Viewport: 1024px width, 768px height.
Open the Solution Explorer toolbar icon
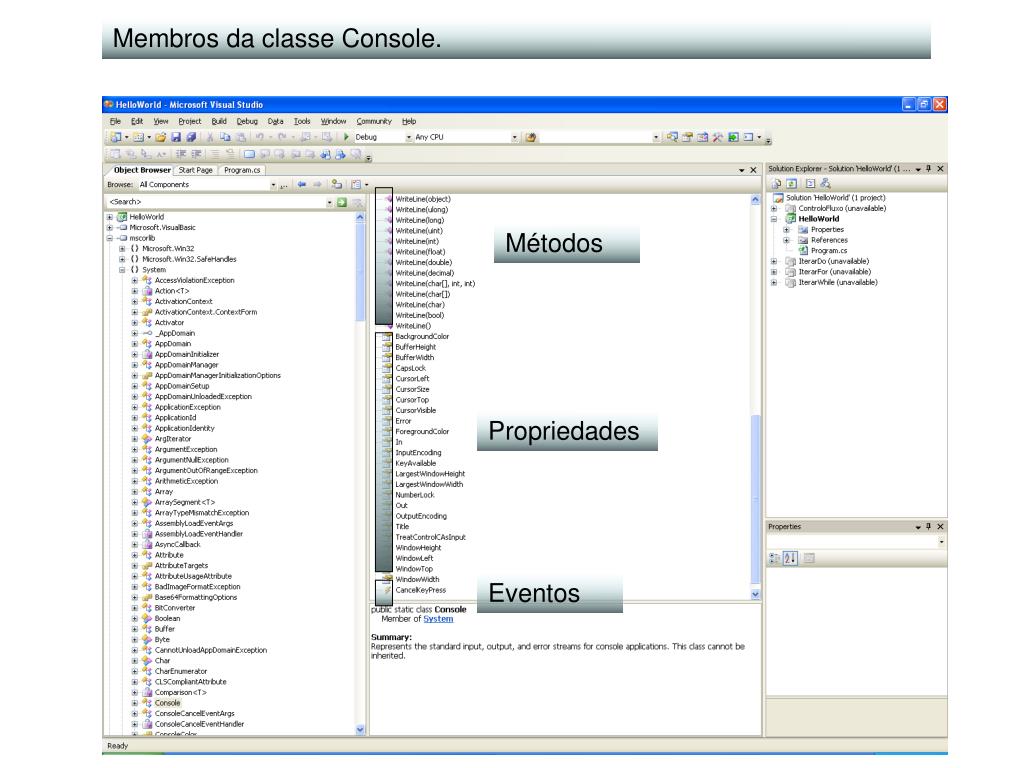[x=672, y=137]
